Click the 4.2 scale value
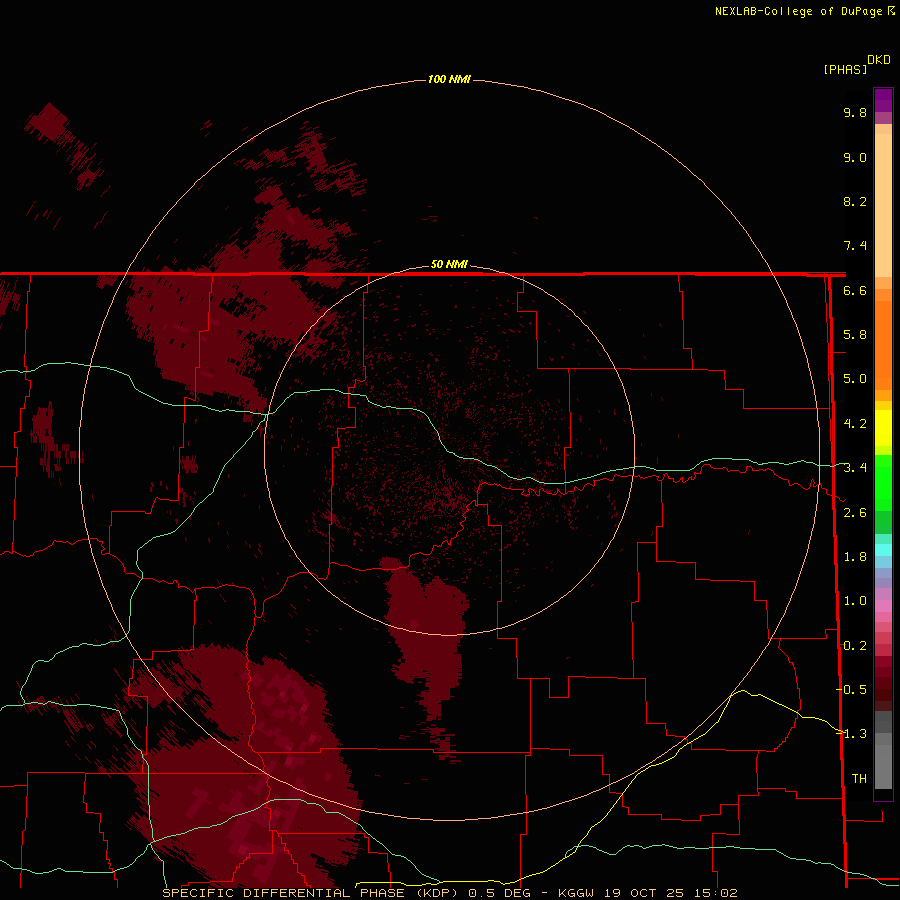900x900 pixels. pyautogui.click(x=855, y=424)
